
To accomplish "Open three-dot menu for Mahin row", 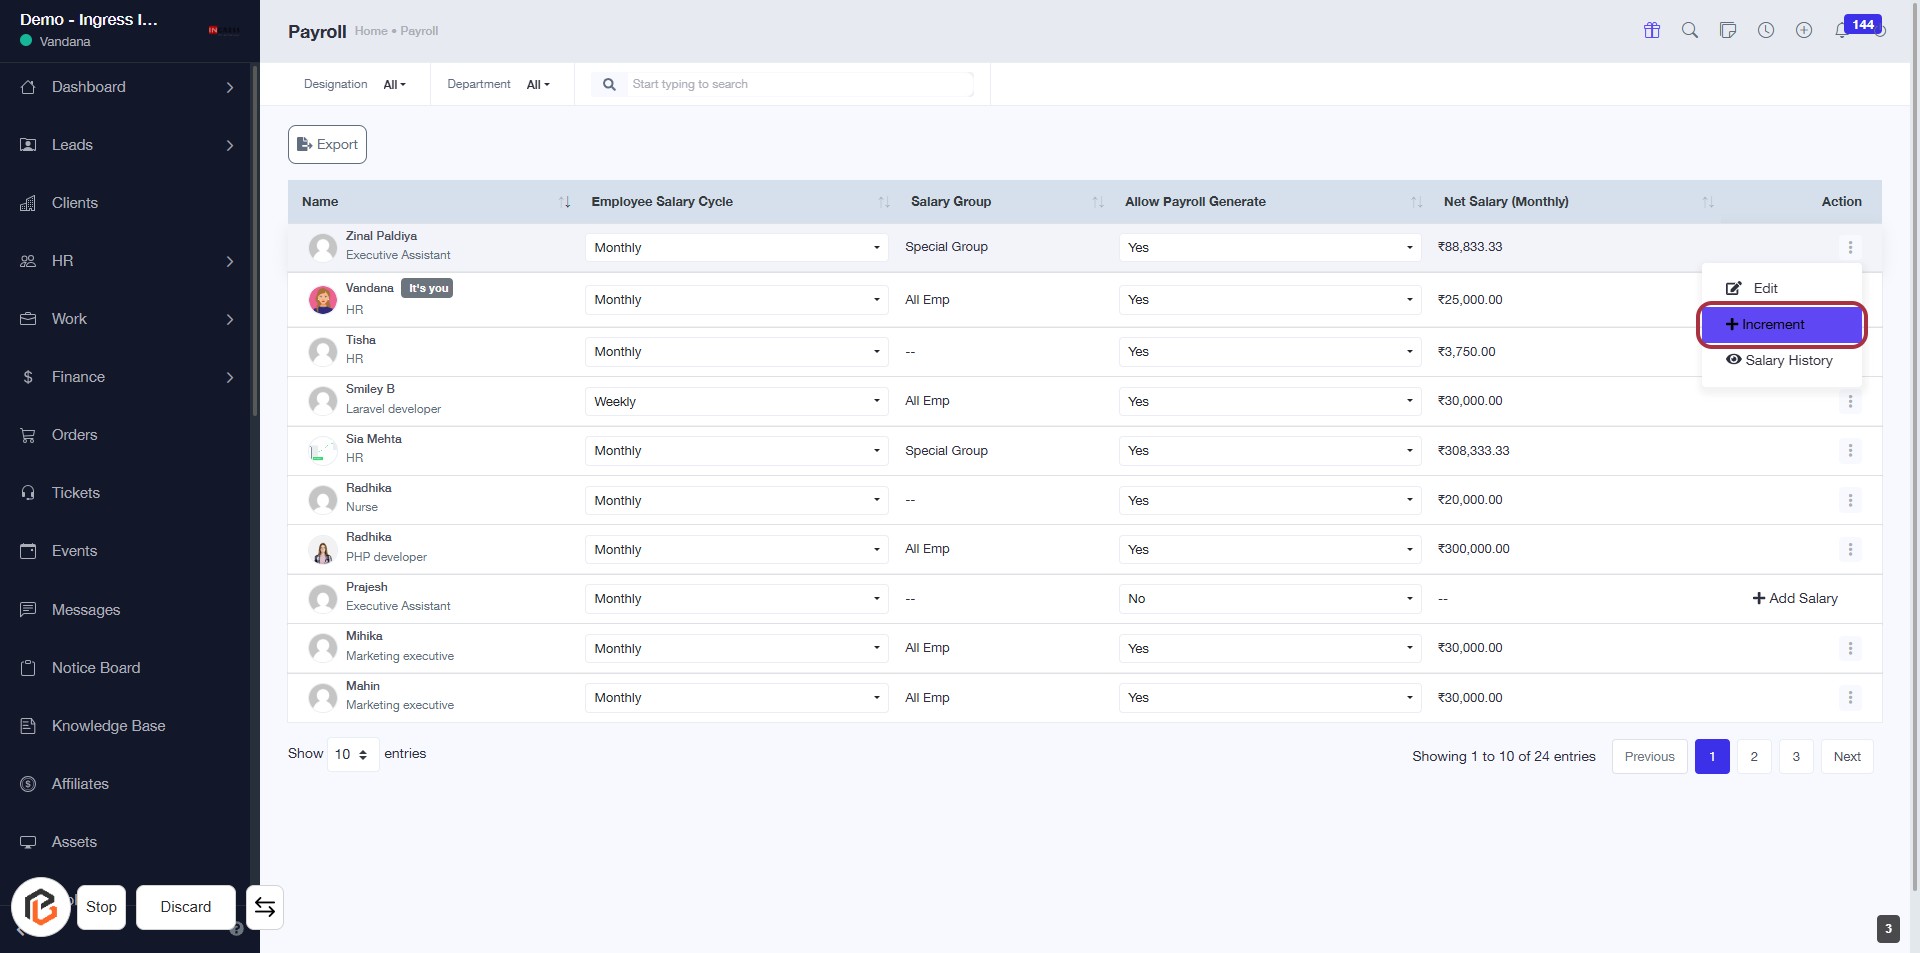I will coord(1849,698).
